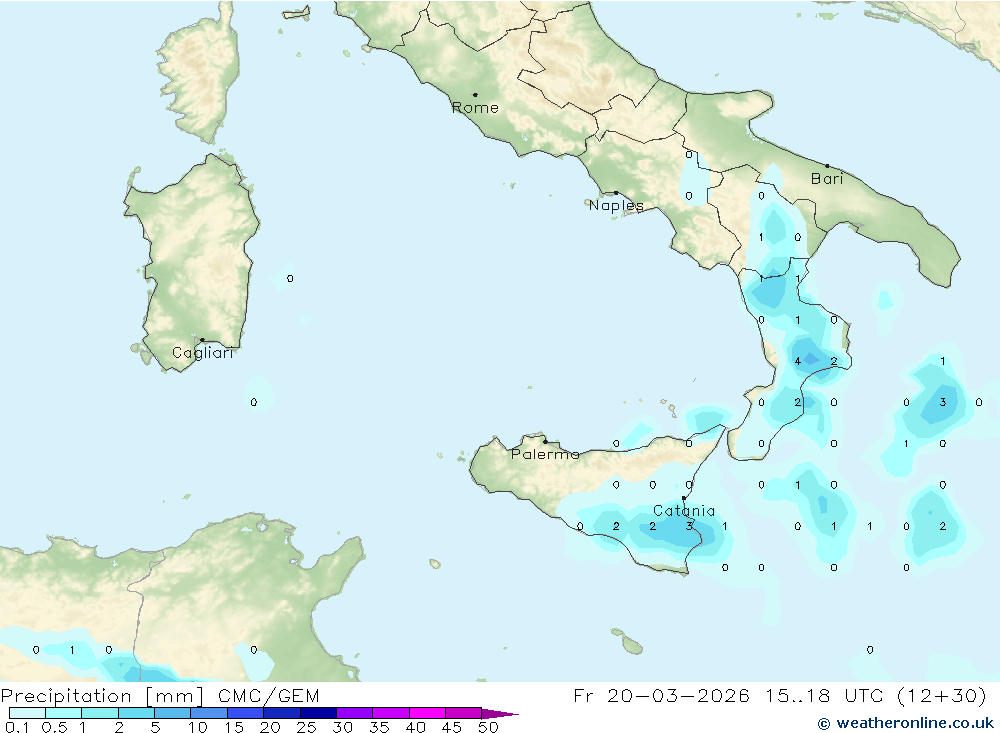The image size is (1000, 733).
Task: Click the Palermo city label
Action: pos(545,454)
